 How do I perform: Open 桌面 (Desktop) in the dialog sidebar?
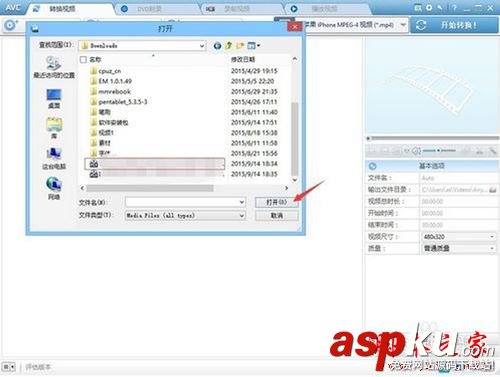click(x=54, y=99)
